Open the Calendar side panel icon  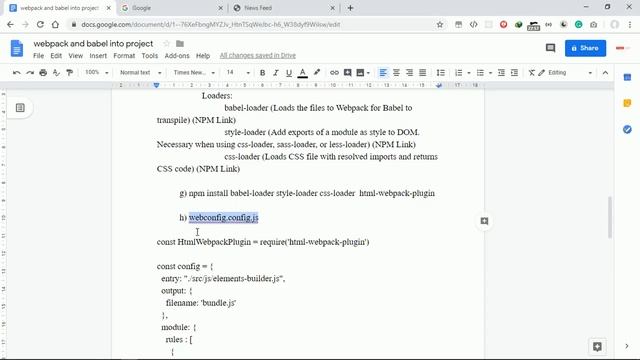pos(627,77)
